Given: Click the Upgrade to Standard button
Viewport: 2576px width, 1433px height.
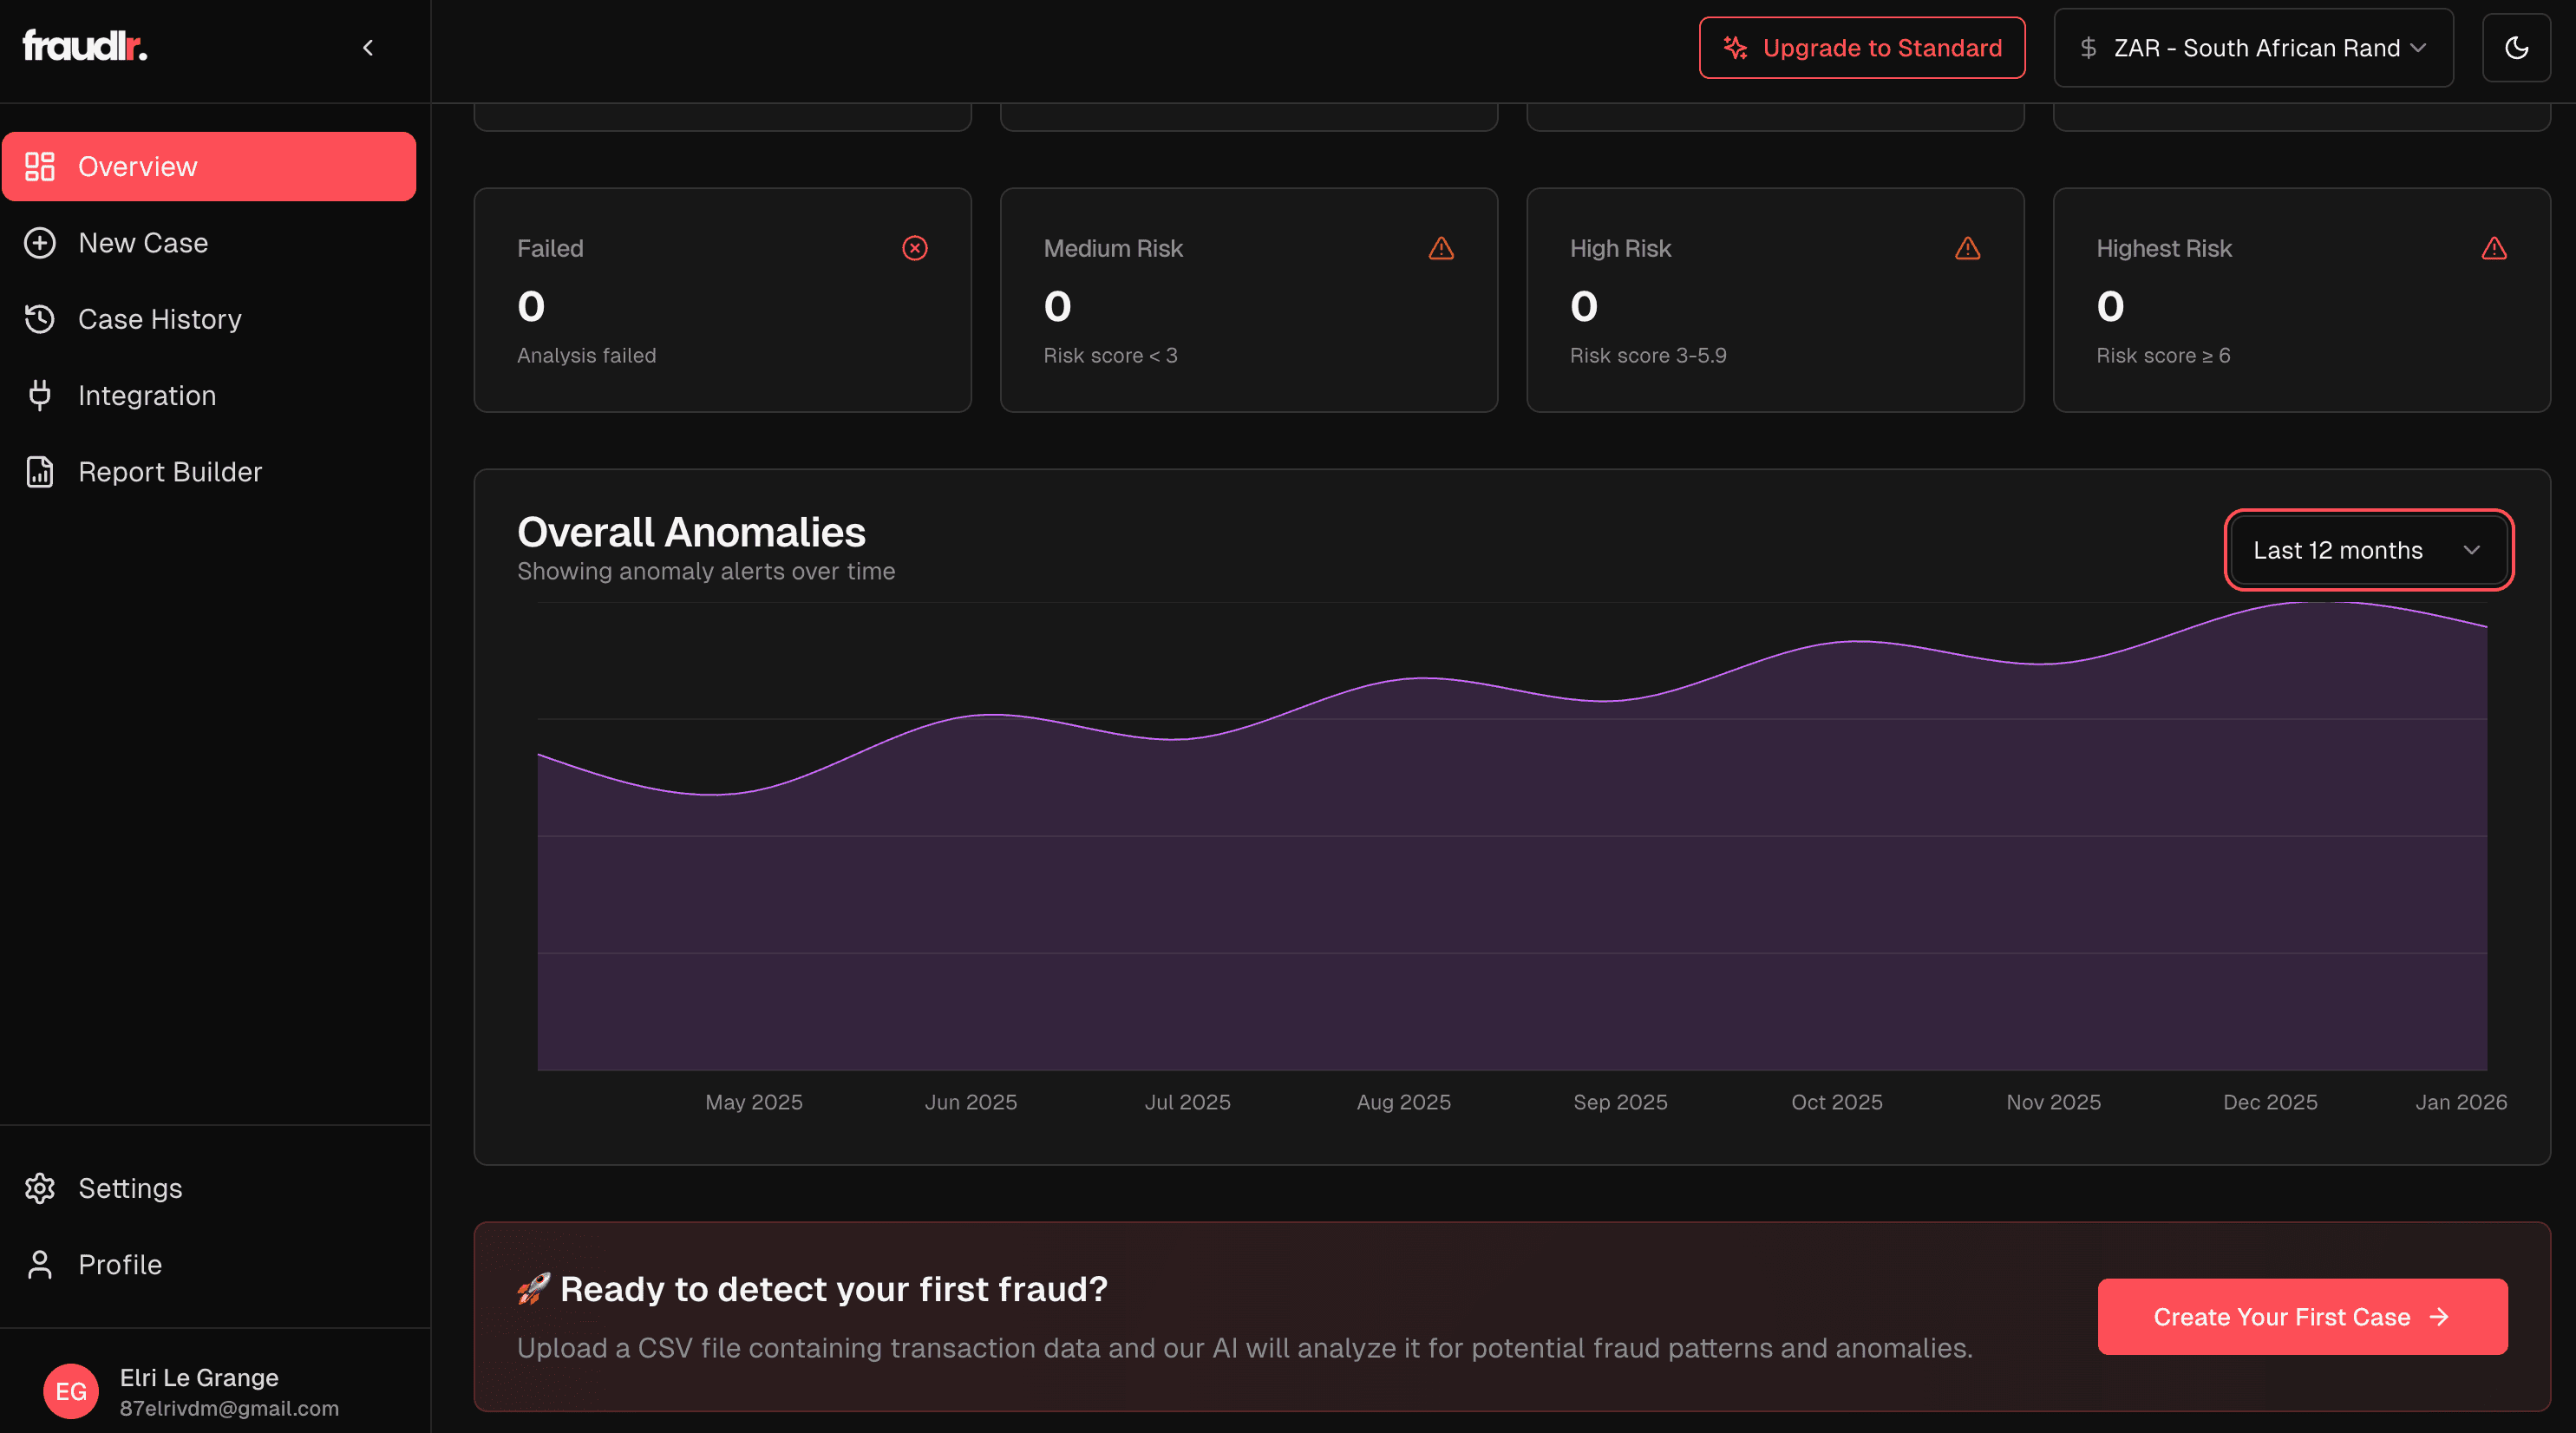Looking at the screenshot, I should pos(1861,47).
